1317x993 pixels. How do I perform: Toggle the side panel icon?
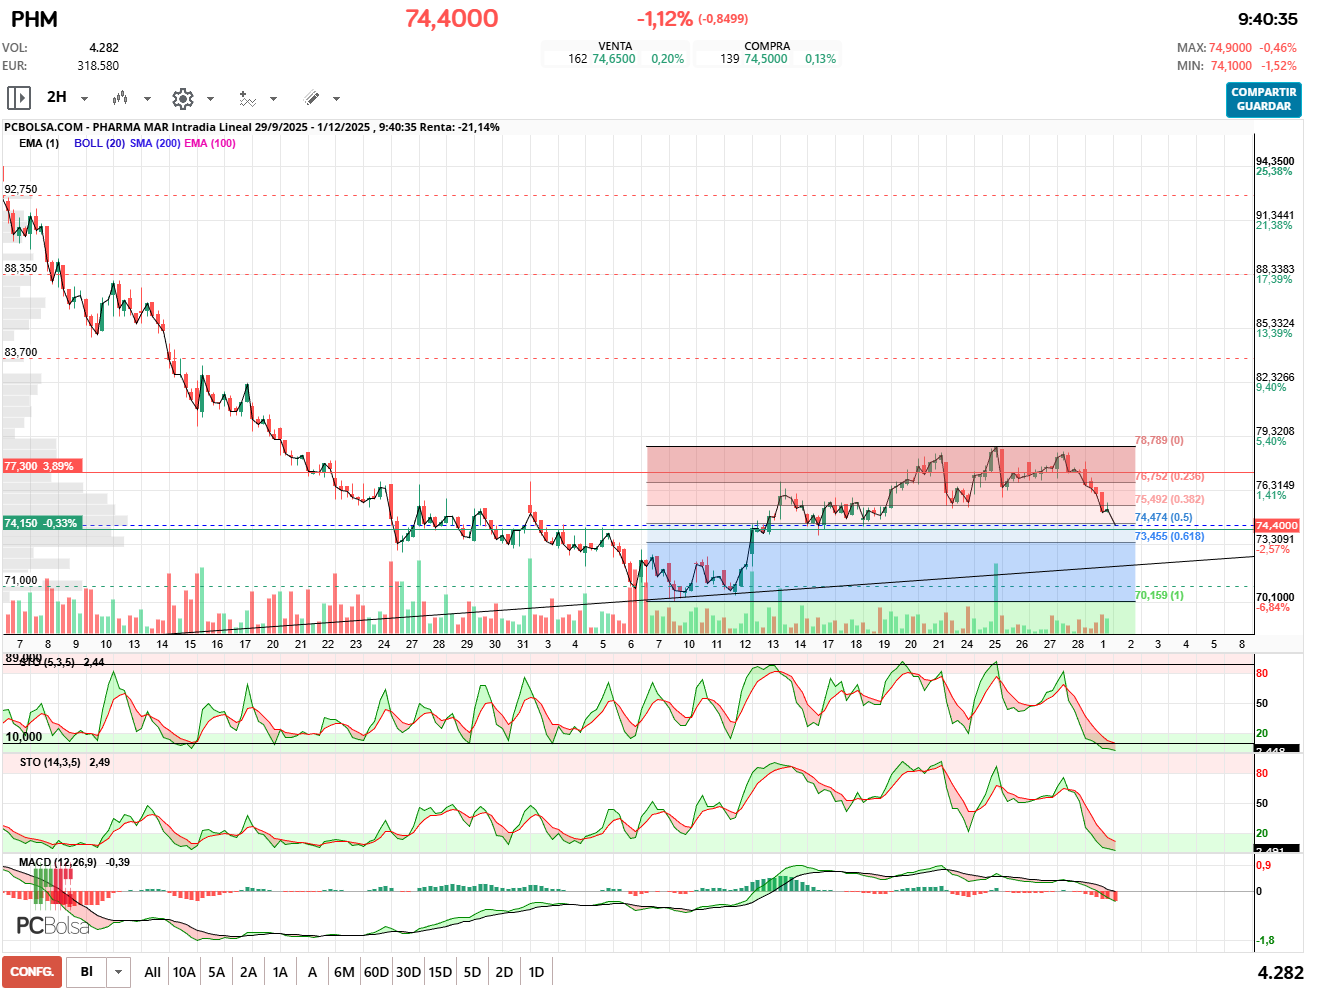pos(19,98)
